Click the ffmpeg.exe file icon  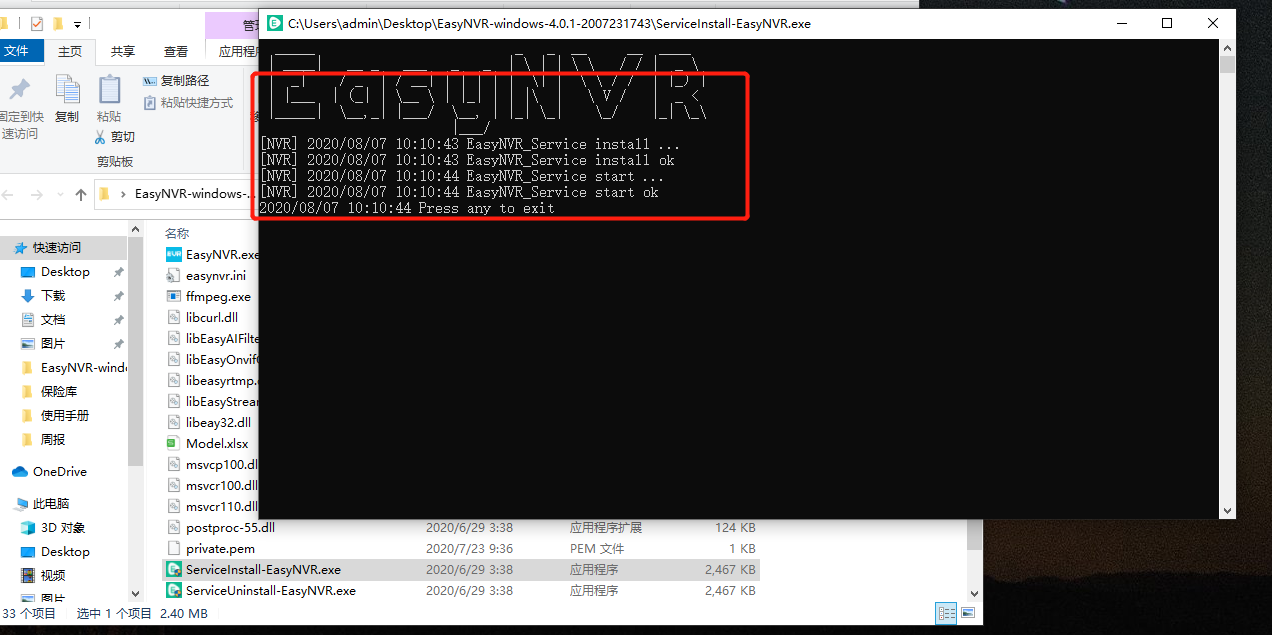[x=173, y=297]
